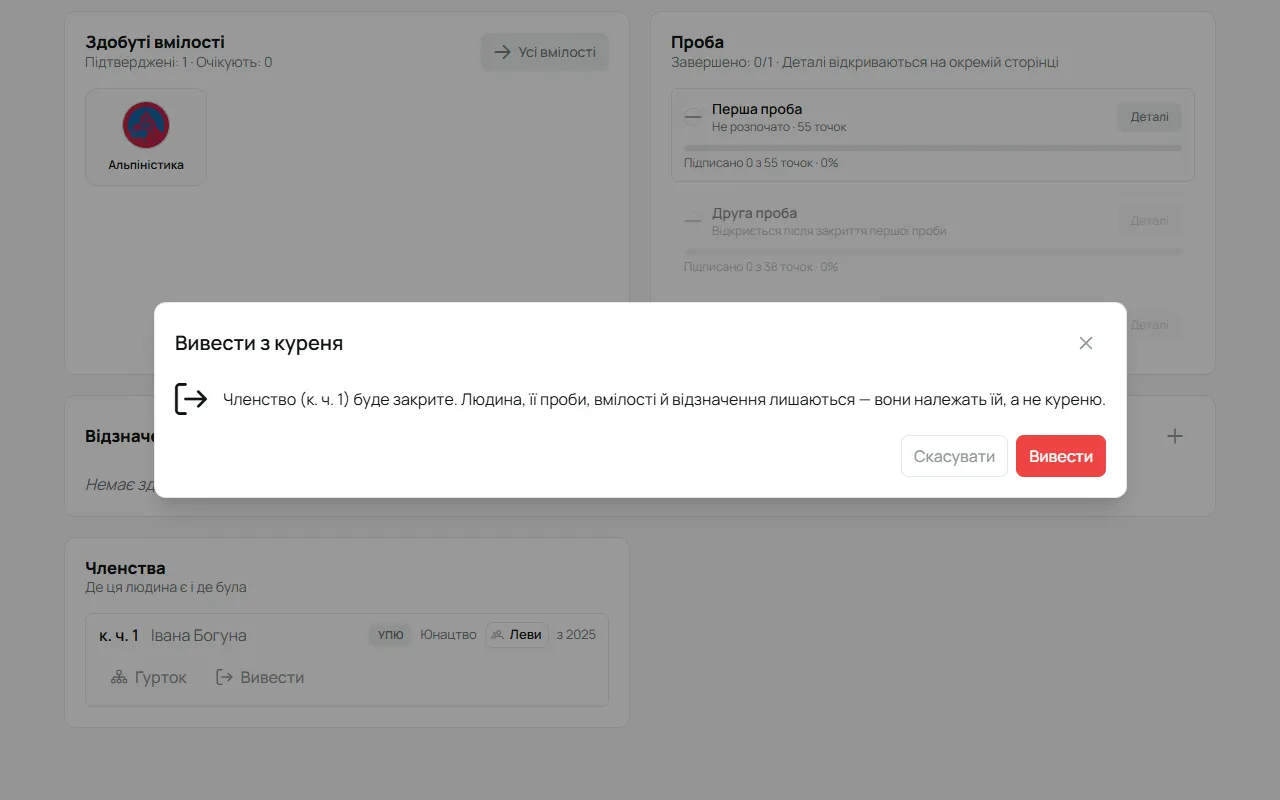This screenshot has width=1280, height=800.
Task: Click "Івана Богуна" kurin name
Action: pyautogui.click(x=199, y=635)
